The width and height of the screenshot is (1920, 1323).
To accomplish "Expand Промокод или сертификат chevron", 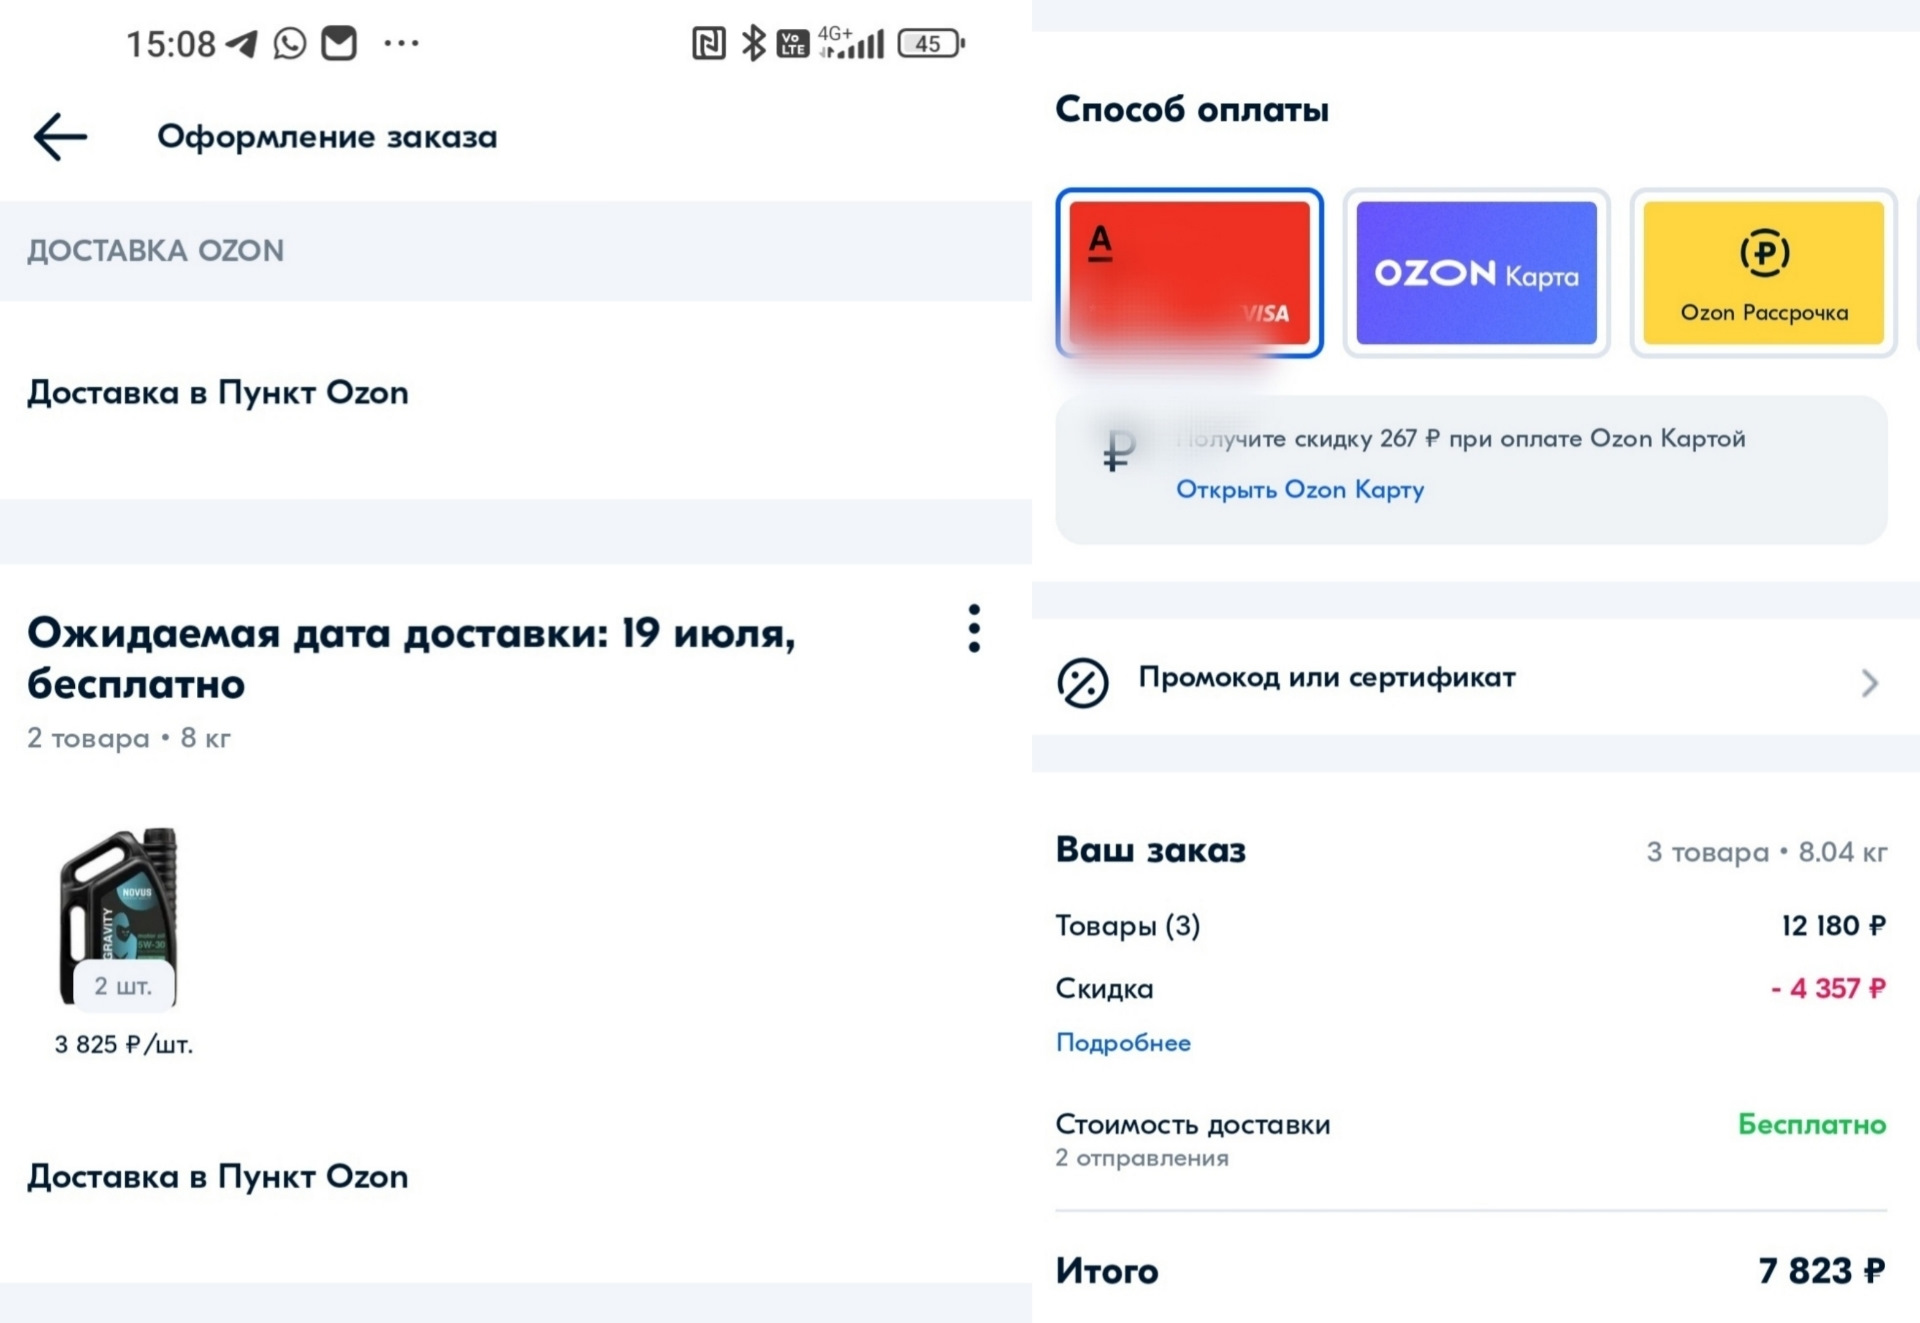I will [1869, 683].
